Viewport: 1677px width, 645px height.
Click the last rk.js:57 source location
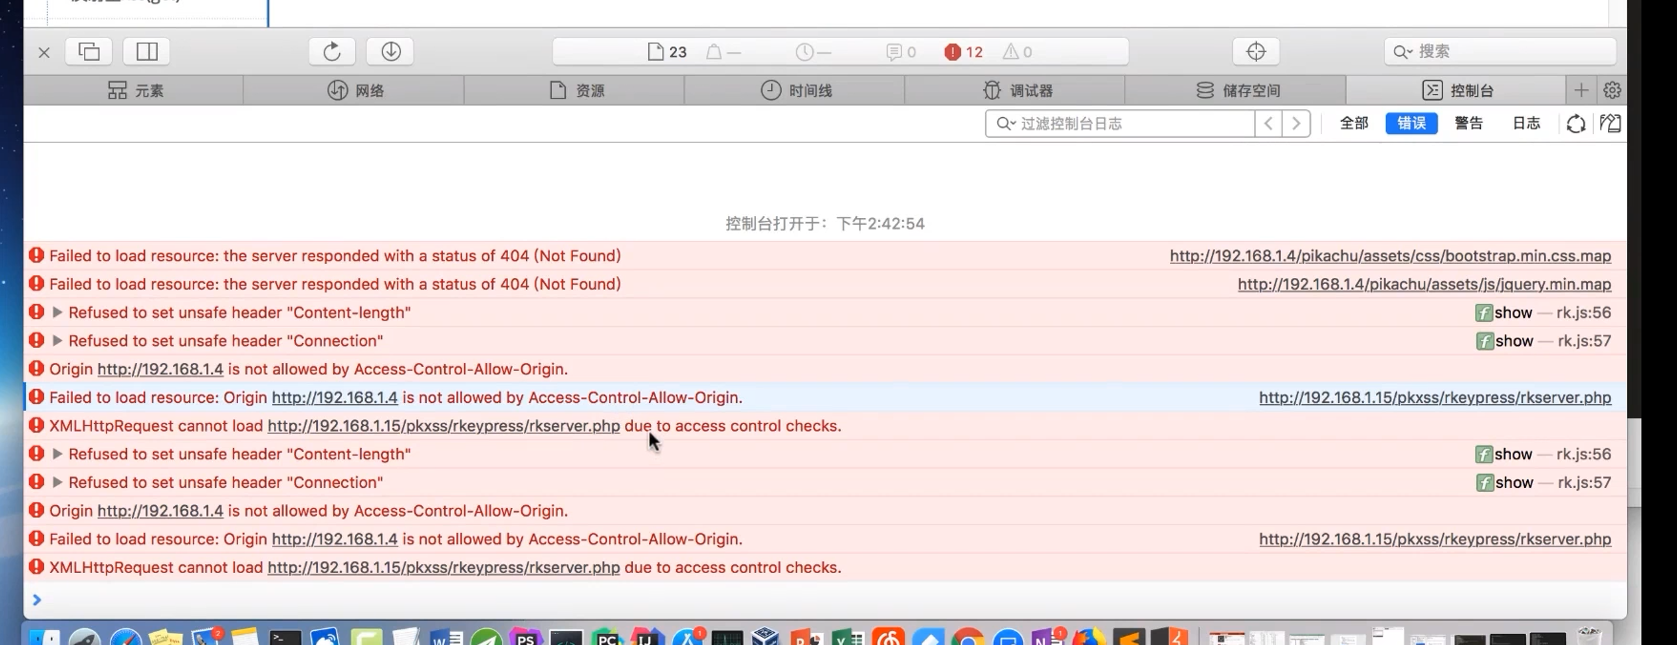(1584, 482)
